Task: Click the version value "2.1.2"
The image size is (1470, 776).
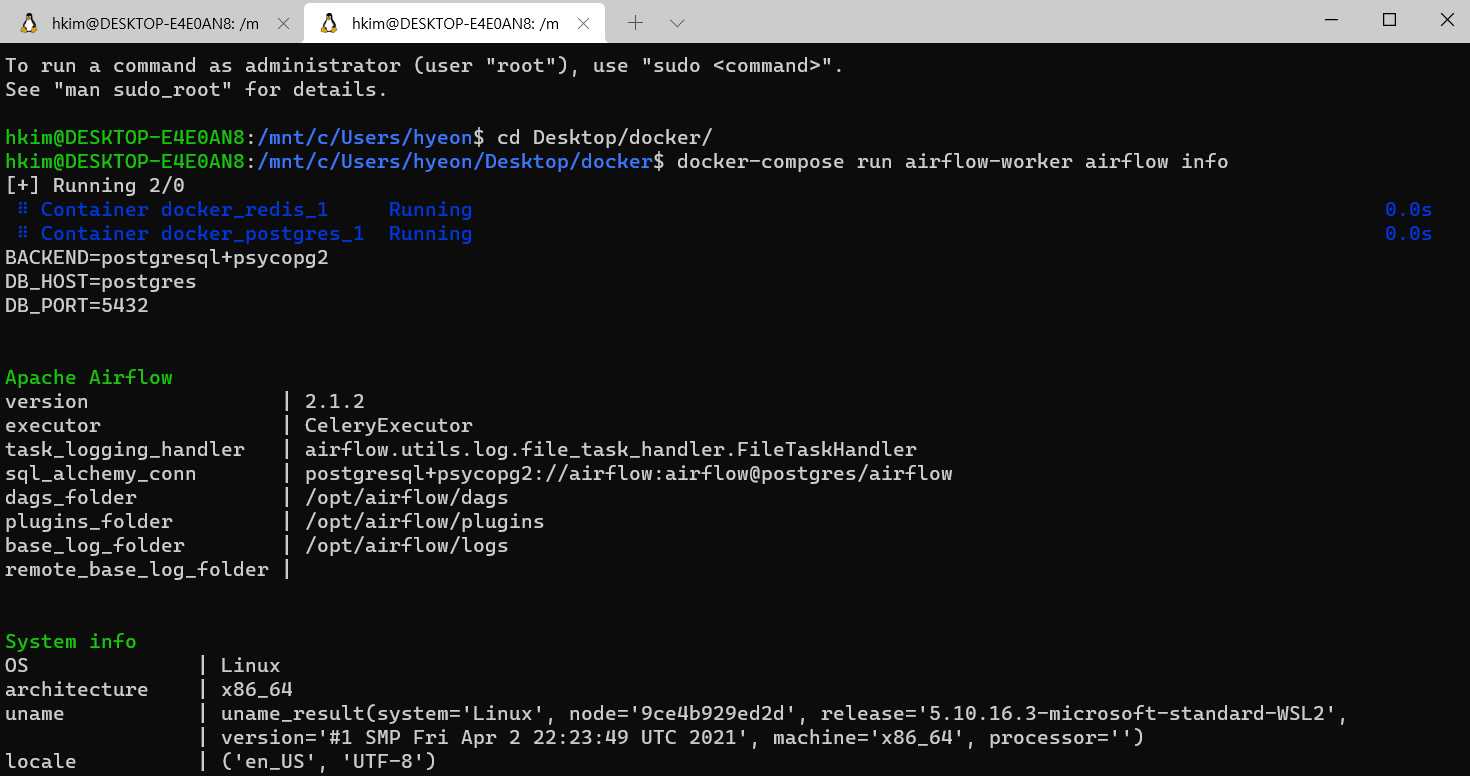Action: 335,402
